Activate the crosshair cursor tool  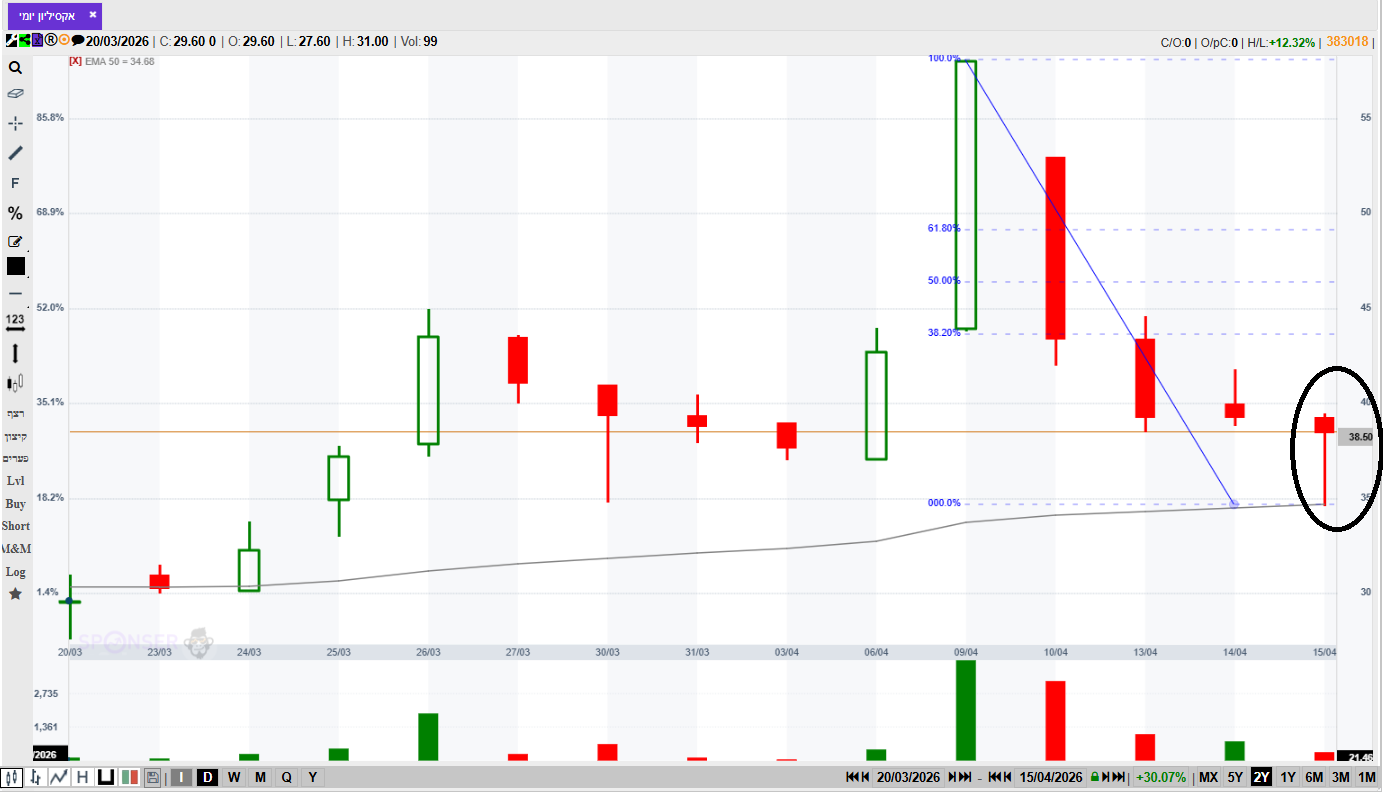coord(15,123)
